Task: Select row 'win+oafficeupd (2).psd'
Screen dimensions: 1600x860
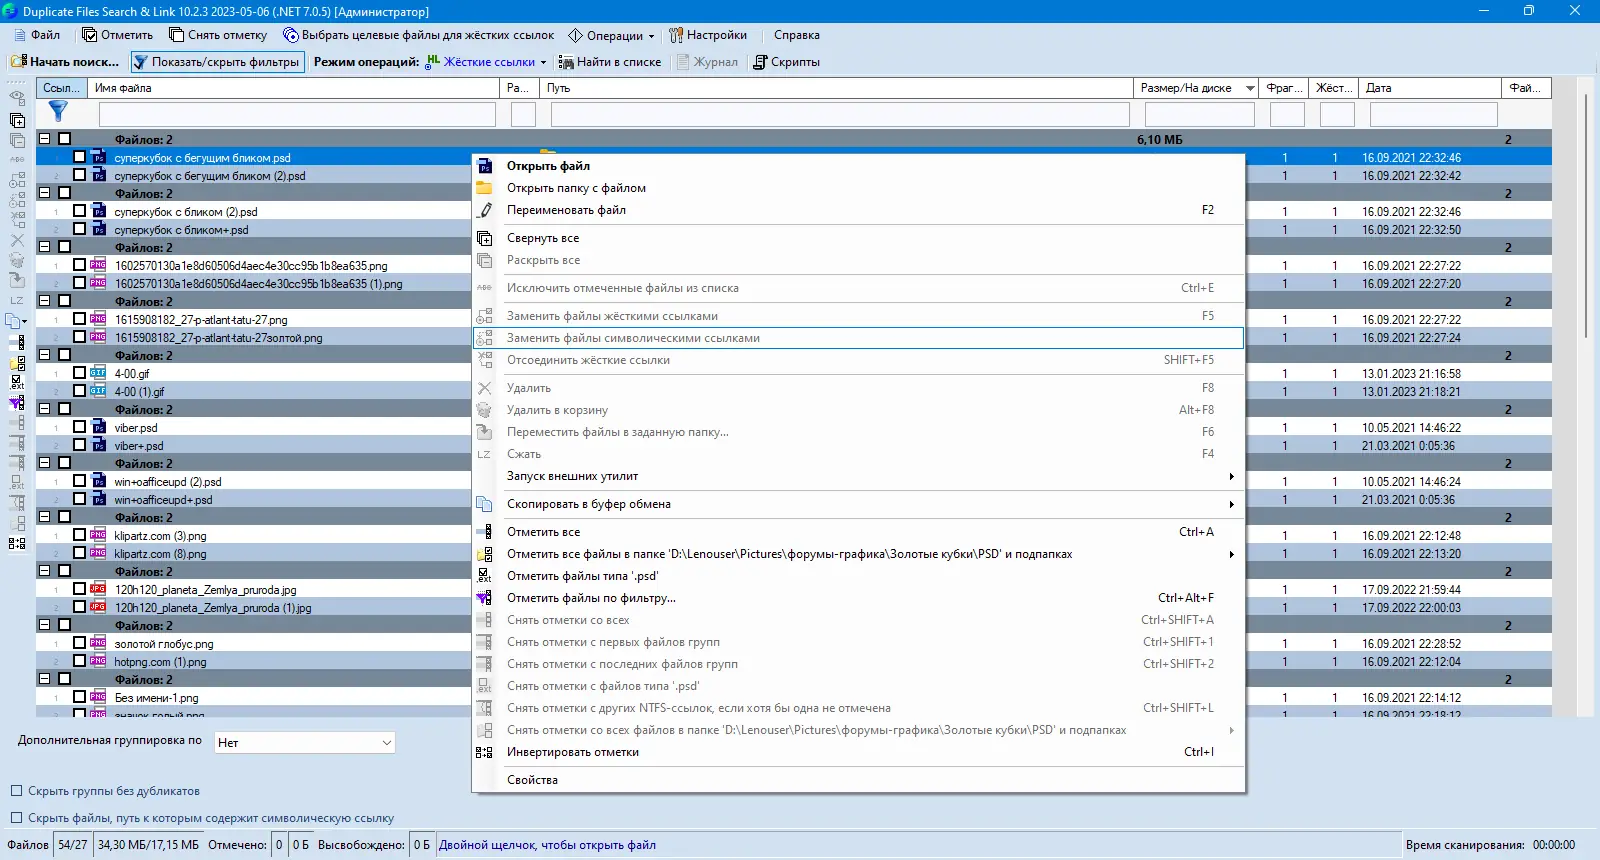Action: (x=167, y=482)
